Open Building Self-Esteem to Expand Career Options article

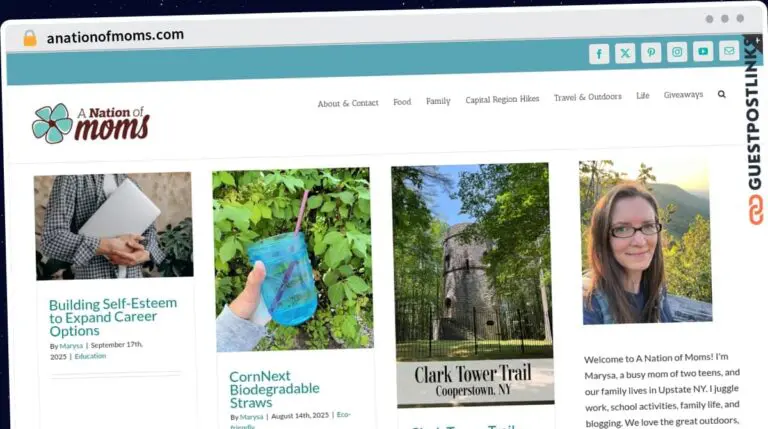pyautogui.click(x=113, y=317)
